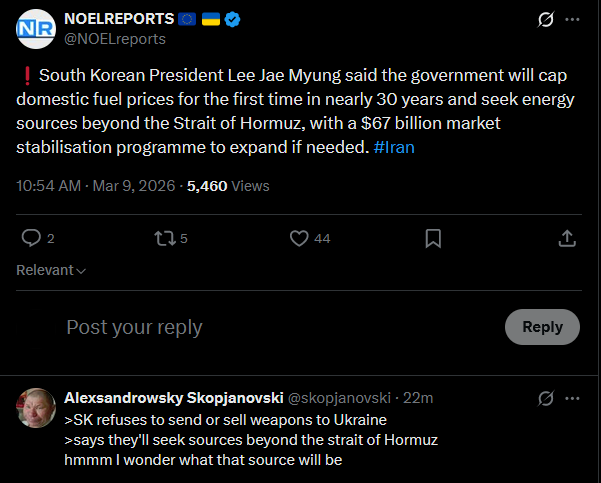Bookmark this NOELREPORTS post

(433, 238)
